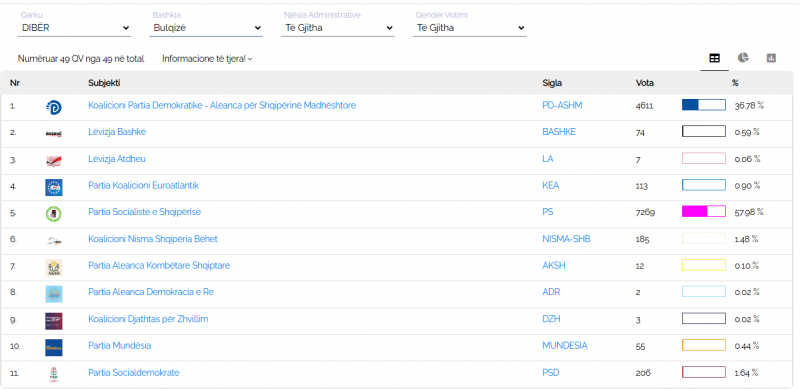800x389 pixels.
Task: Click the Partia Socialiste rose logo
Action: [54, 213]
